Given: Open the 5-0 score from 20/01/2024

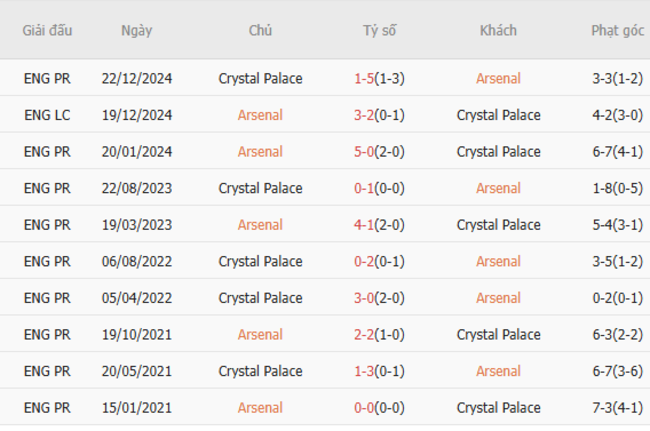Looking at the screenshot, I should (x=365, y=152).
